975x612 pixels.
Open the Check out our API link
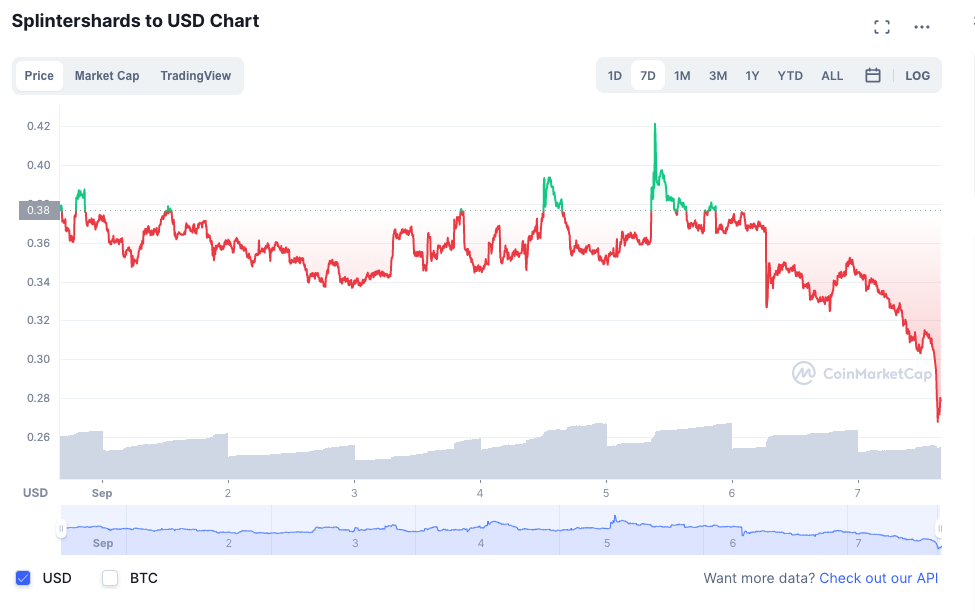coord(879,578)
